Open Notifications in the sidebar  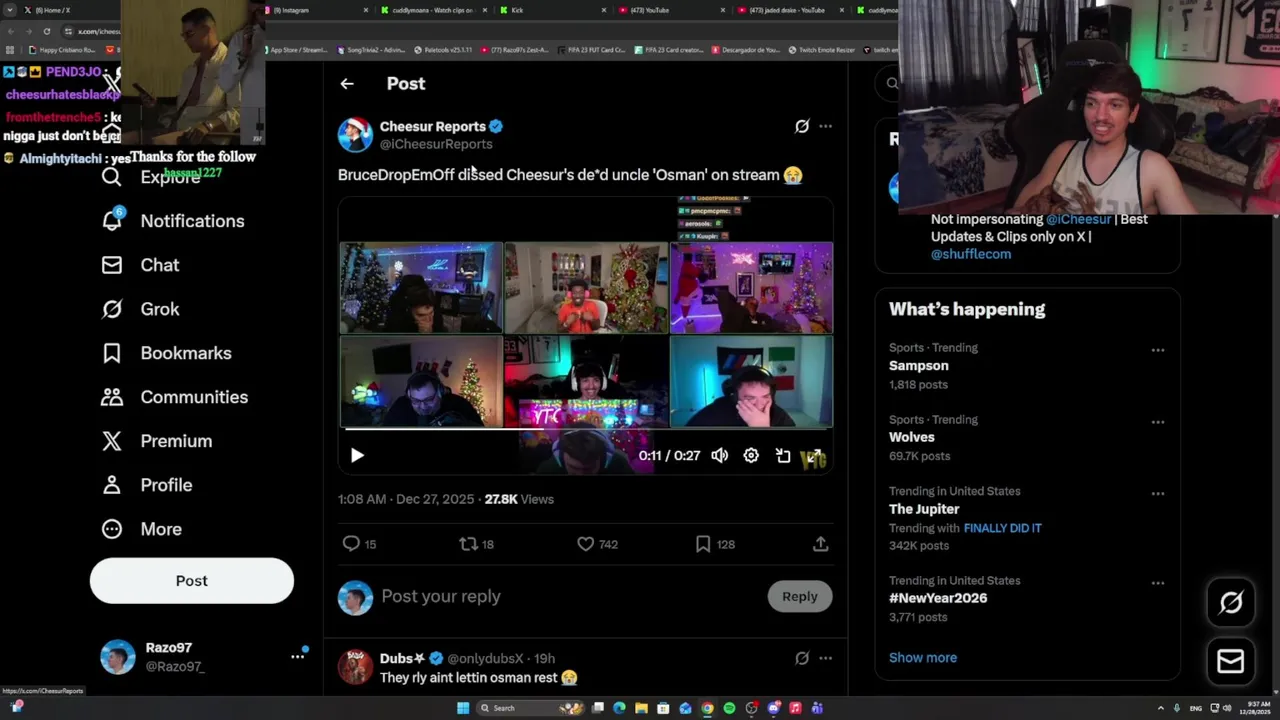click(x=172, y=221)
